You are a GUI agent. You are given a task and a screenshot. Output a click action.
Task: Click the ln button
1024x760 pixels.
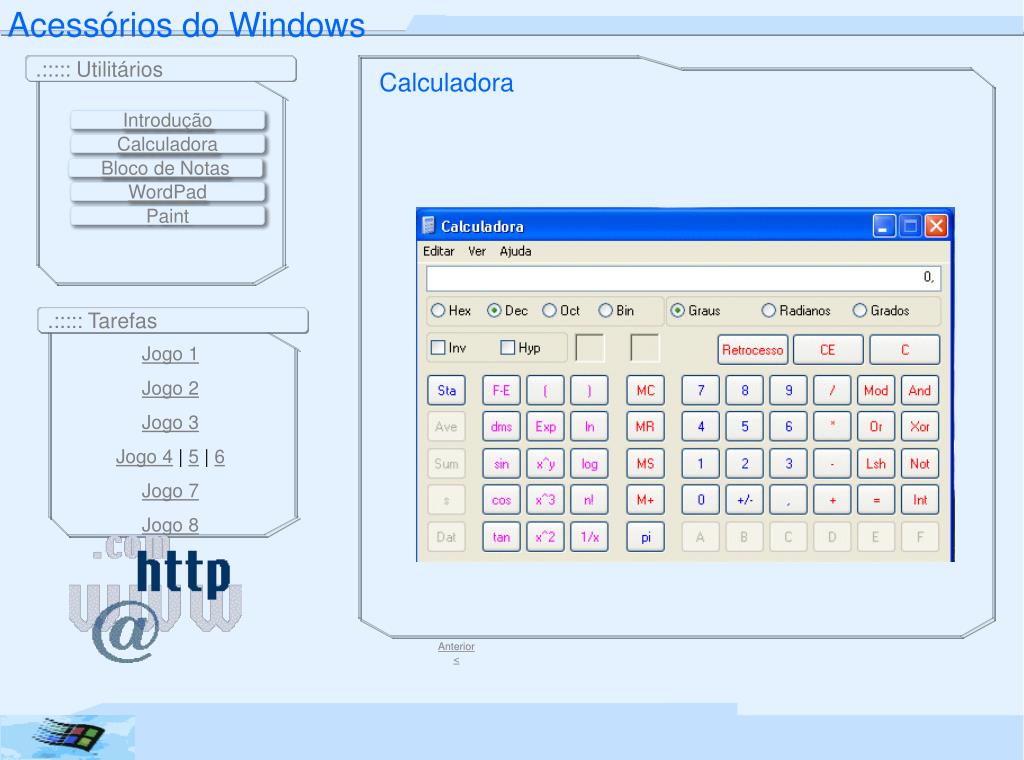tap(589, 427)
